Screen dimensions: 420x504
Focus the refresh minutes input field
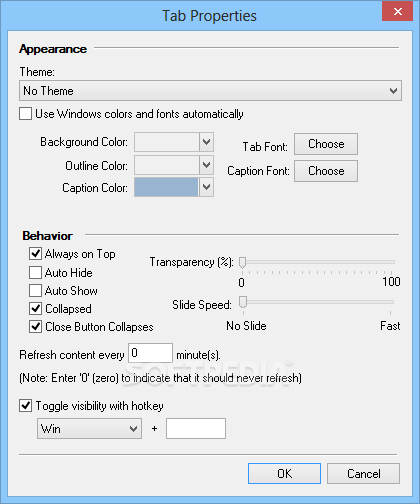[x=150, y=353]
